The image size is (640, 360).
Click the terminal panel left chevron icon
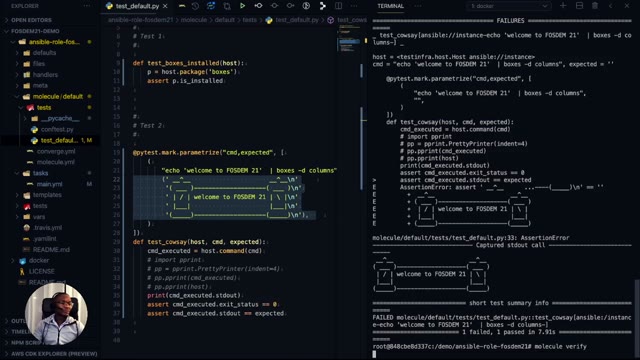tap(611, 6)
